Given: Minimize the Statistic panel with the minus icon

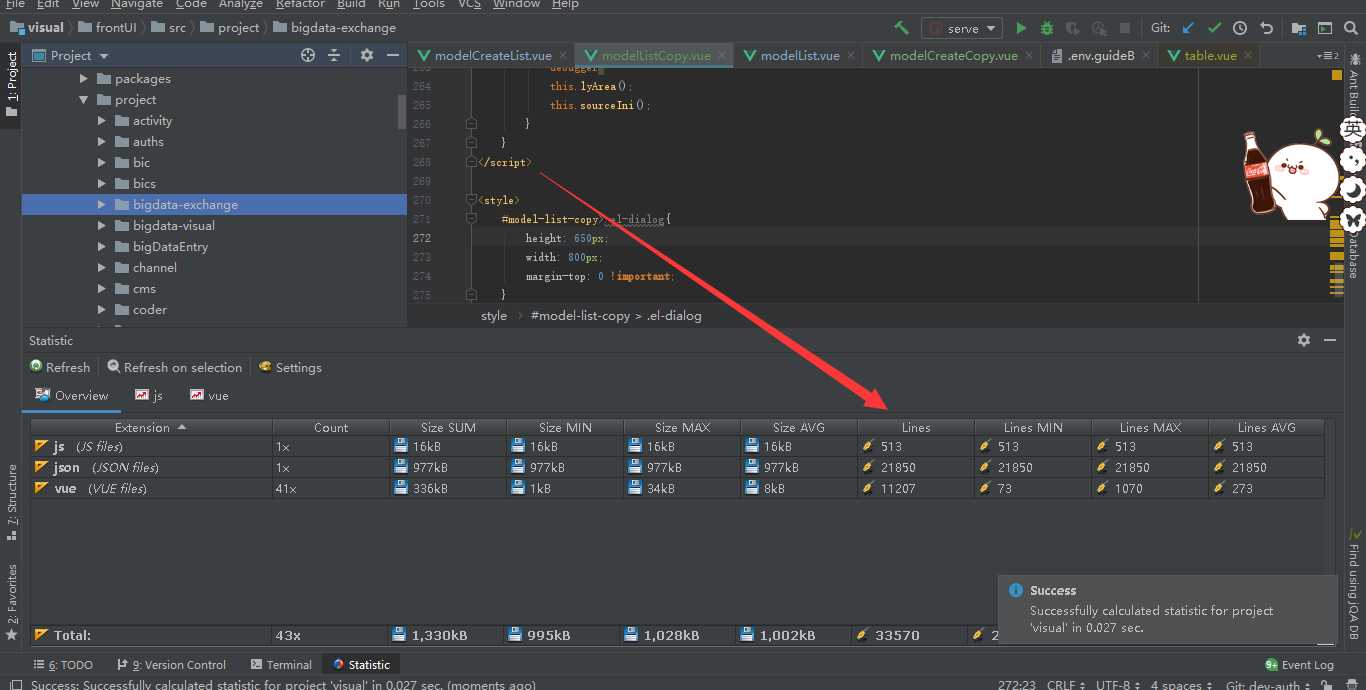Looking at the screenshot, I should click(1330, 340).
